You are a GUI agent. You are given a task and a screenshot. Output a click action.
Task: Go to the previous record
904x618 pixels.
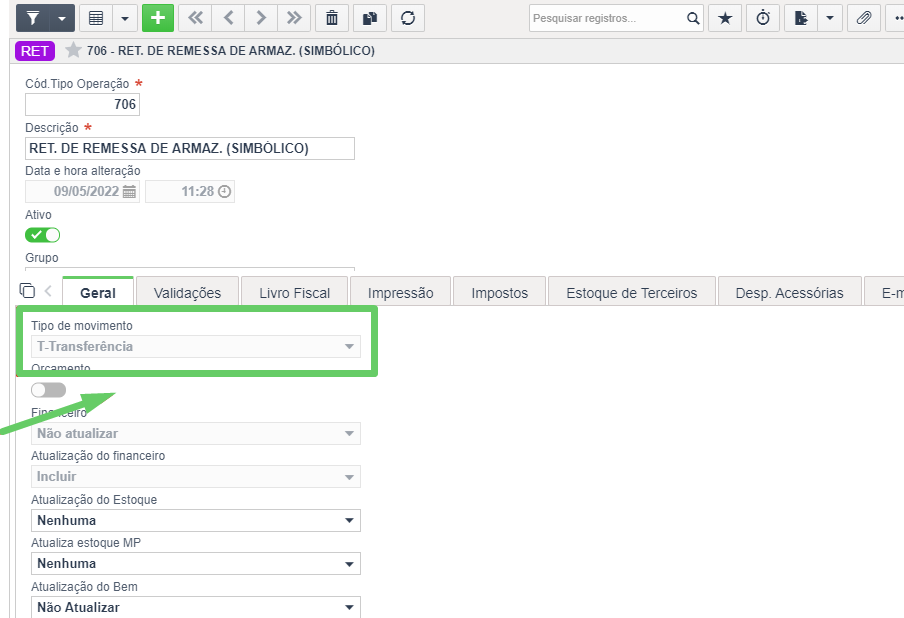click(228, 18)
